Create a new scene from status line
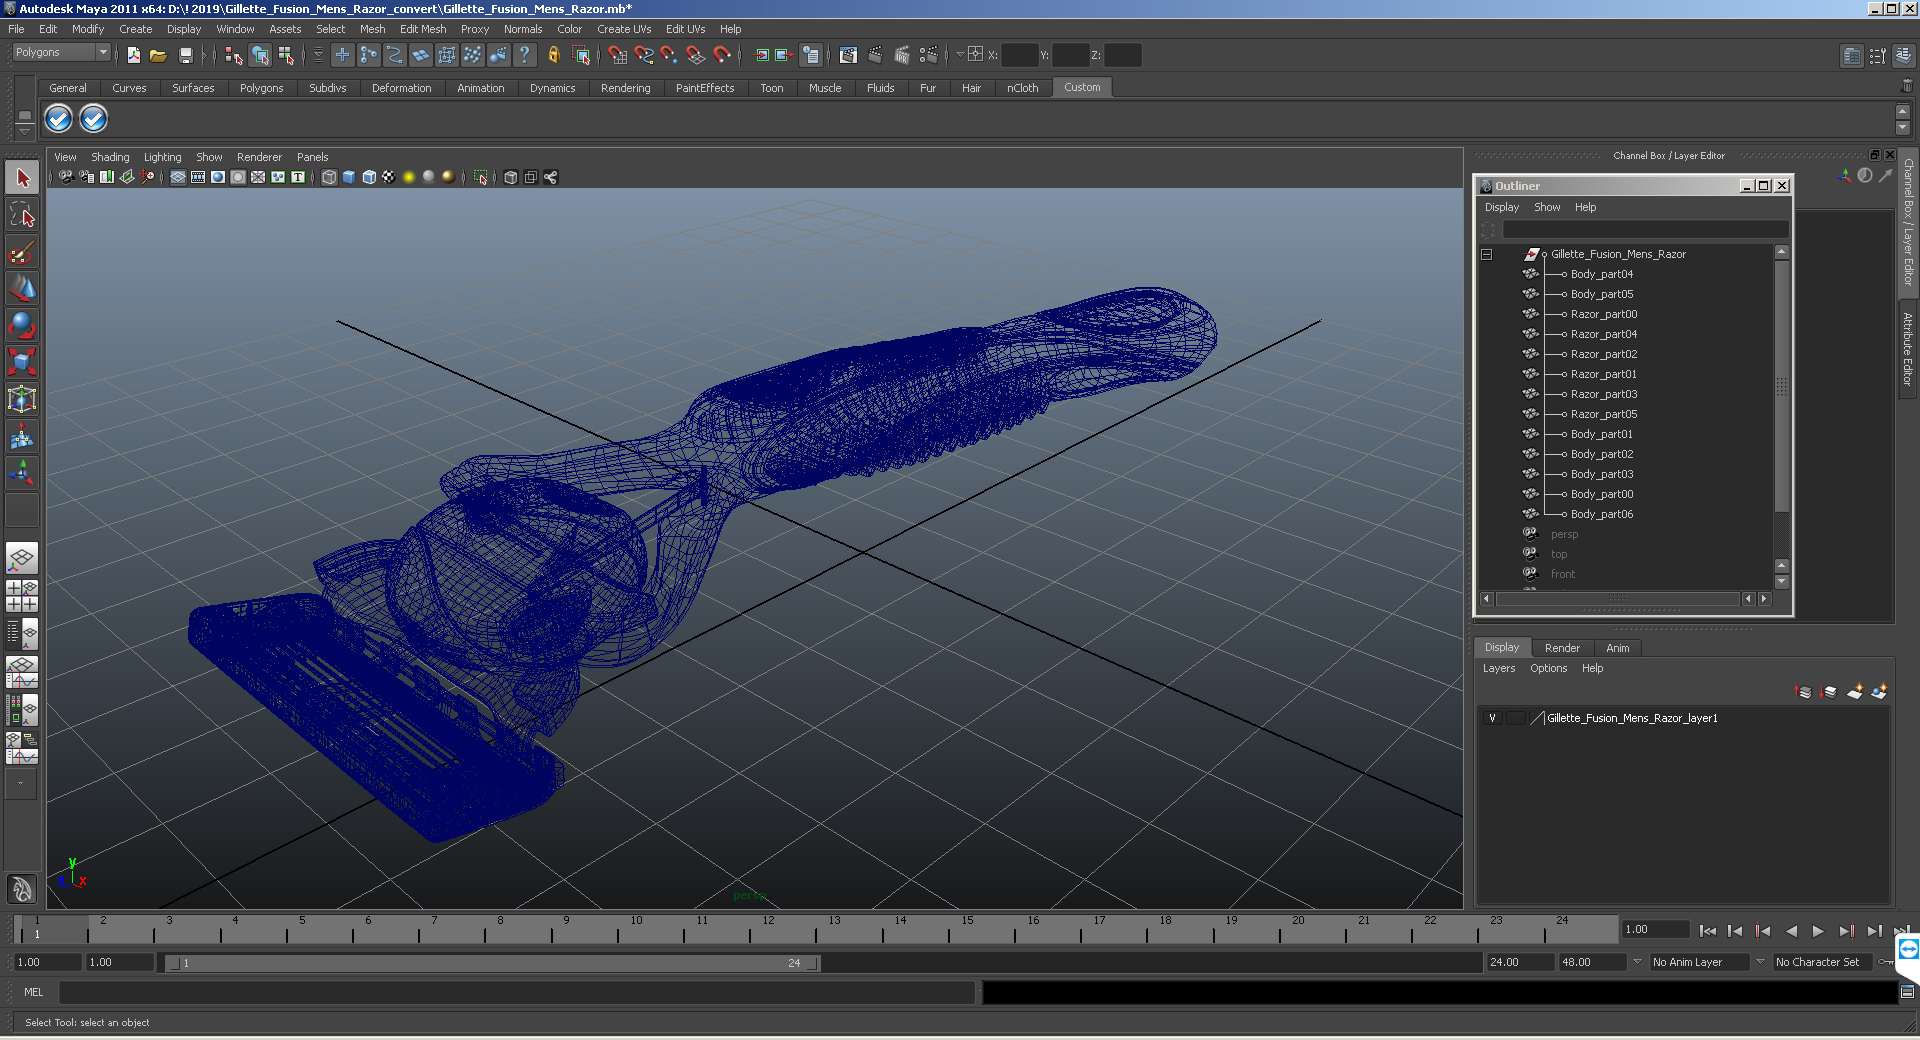1920x1040 pixels. (x=133, y=55)
